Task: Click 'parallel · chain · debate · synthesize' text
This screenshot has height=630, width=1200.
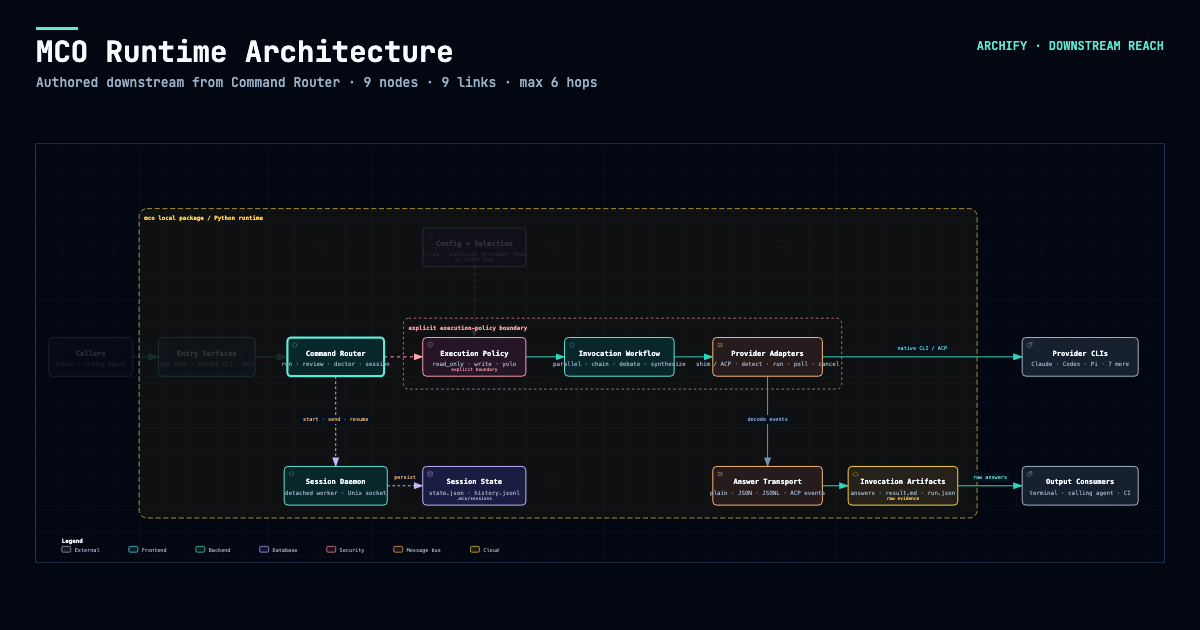Action: (x=619, y=364)
